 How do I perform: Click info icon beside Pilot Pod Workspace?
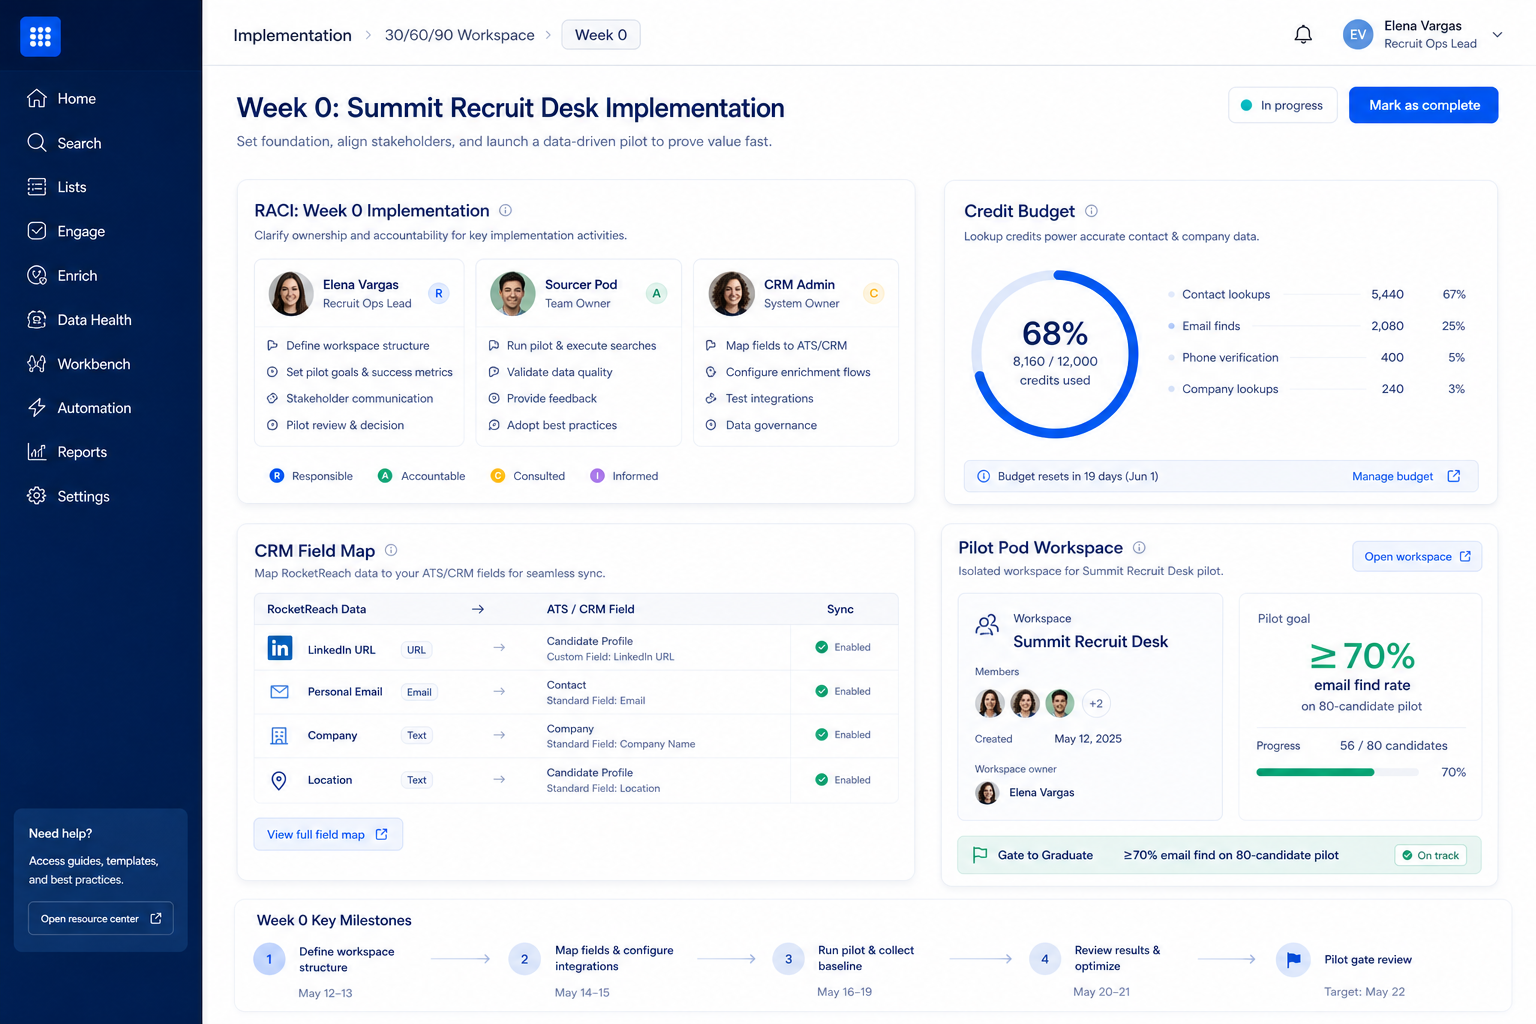point(1139,548)
